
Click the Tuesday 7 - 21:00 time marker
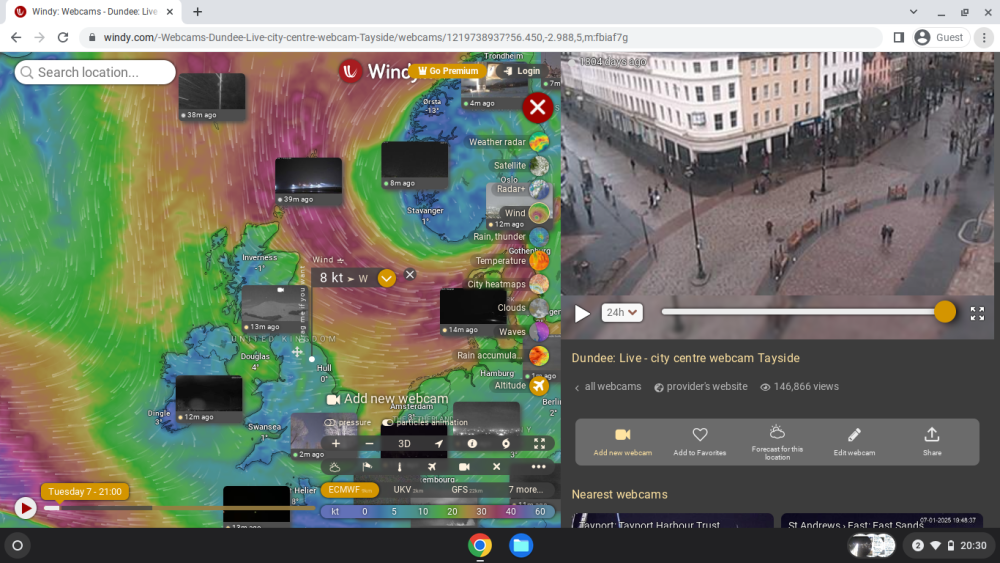(85, 492)
